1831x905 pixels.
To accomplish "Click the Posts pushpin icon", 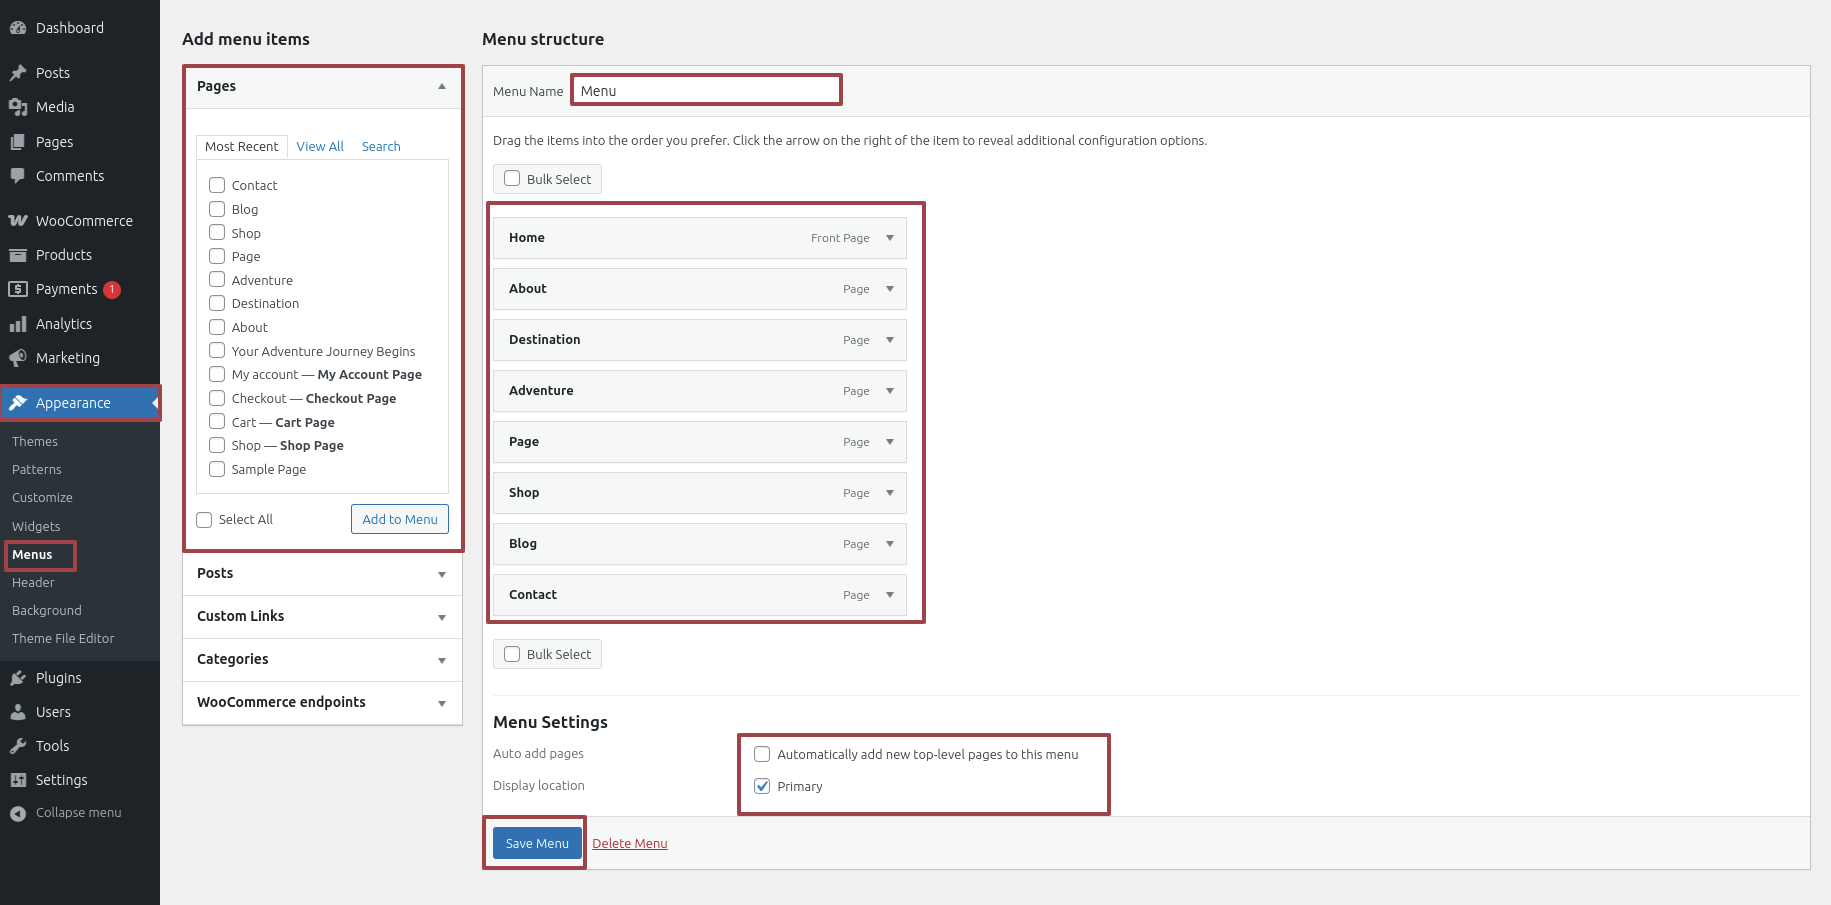I will tap(18, 73).
